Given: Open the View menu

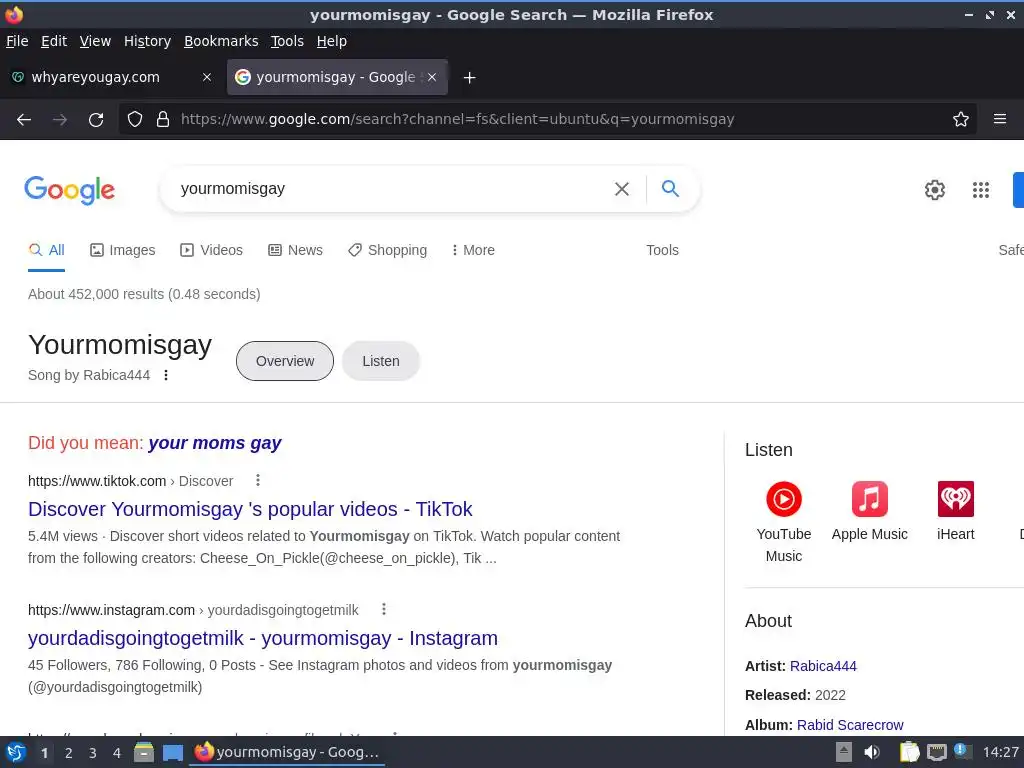Looking at the screenshot, I should 95,41.
